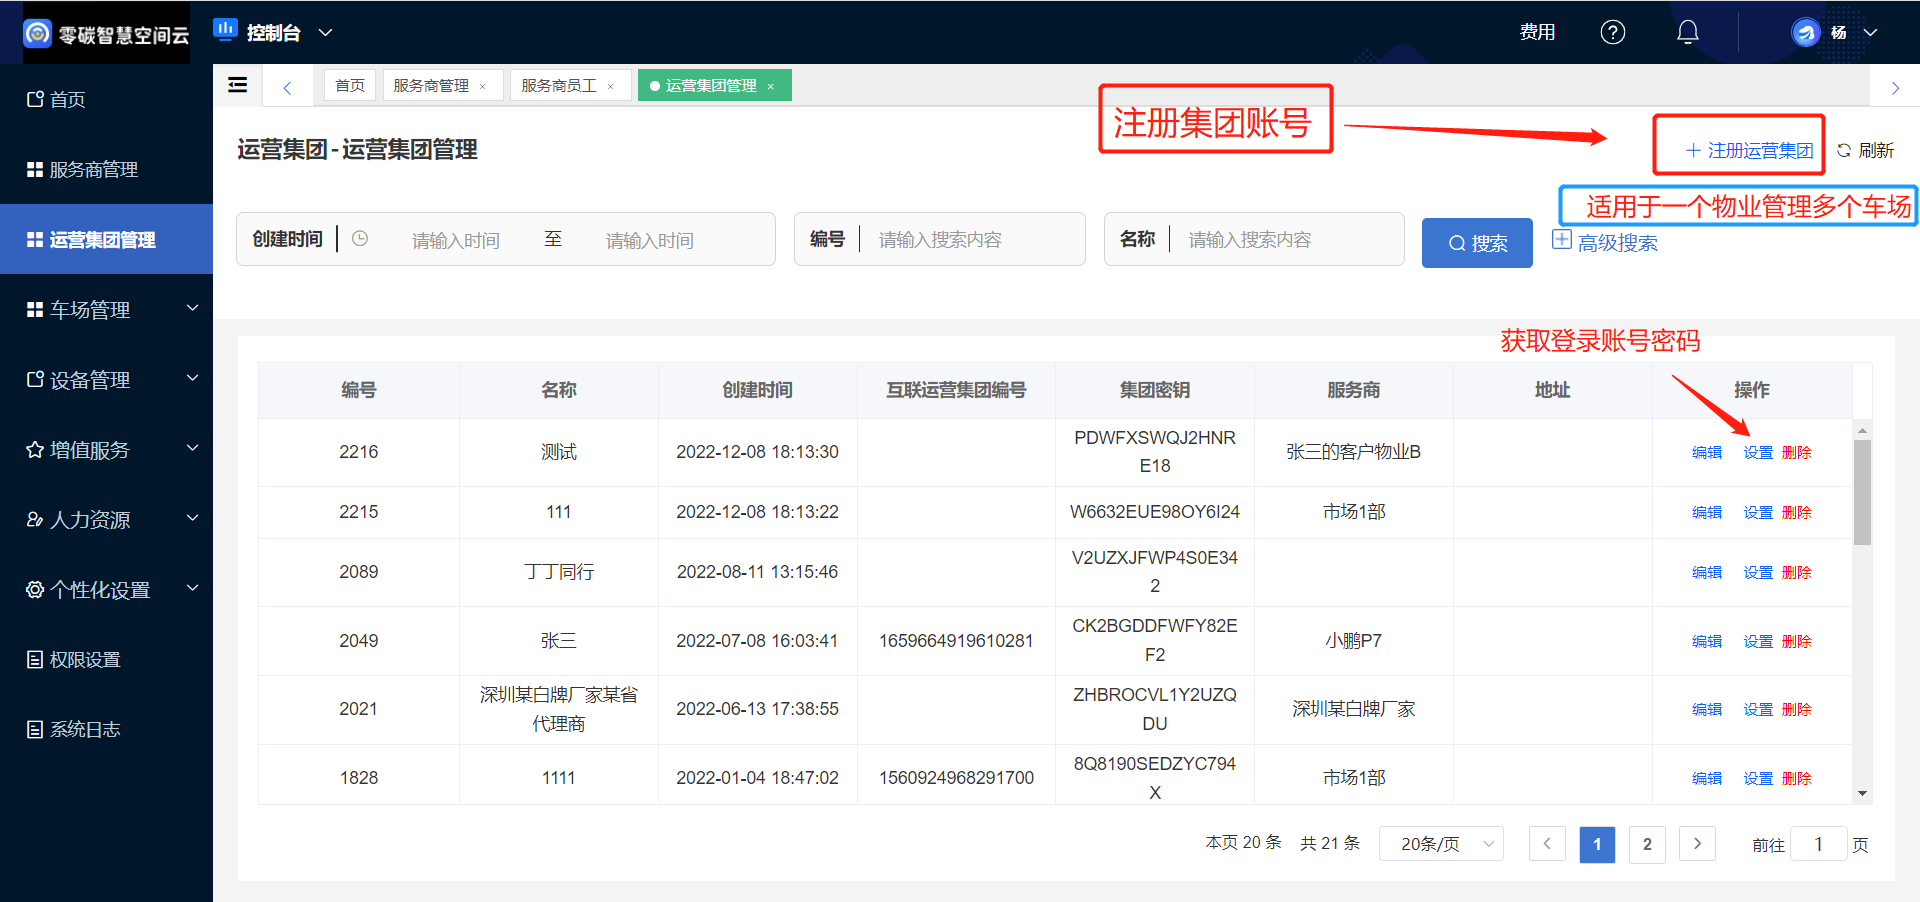This screenshot has width=1920, height=902.
Task: Expand the 车场管理 sidebar menu
Action: click(x=106, y=309)
